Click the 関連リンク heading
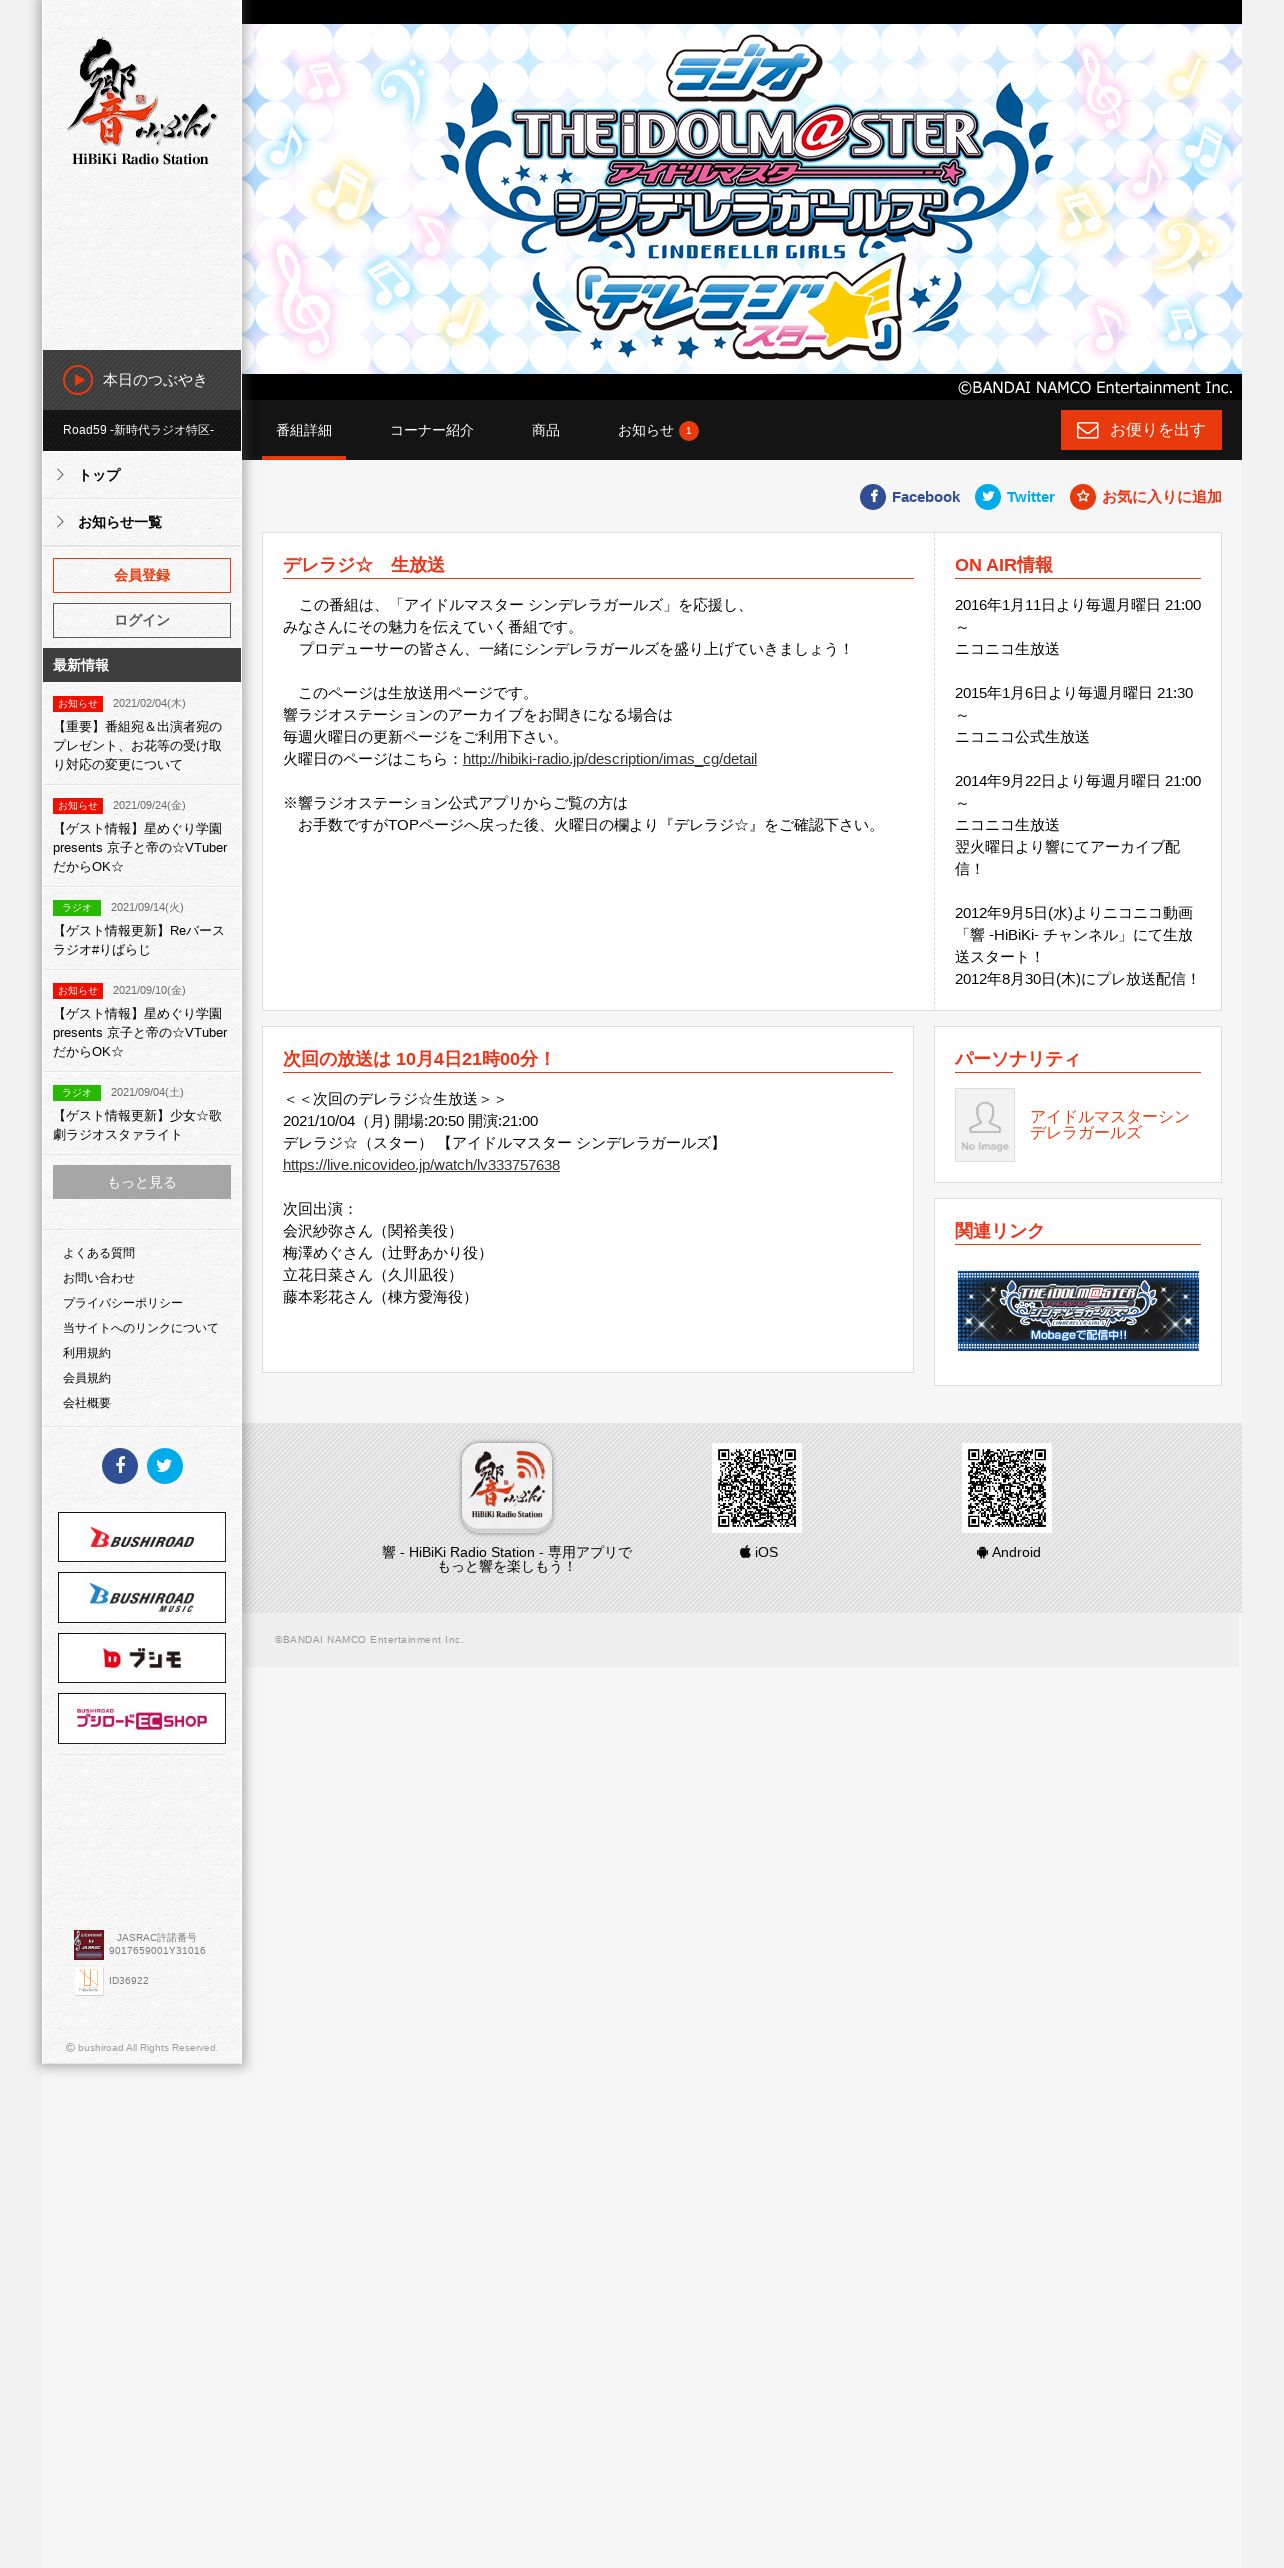The width and height of the screenshot is (1284, 2568). click(999, 1231)
